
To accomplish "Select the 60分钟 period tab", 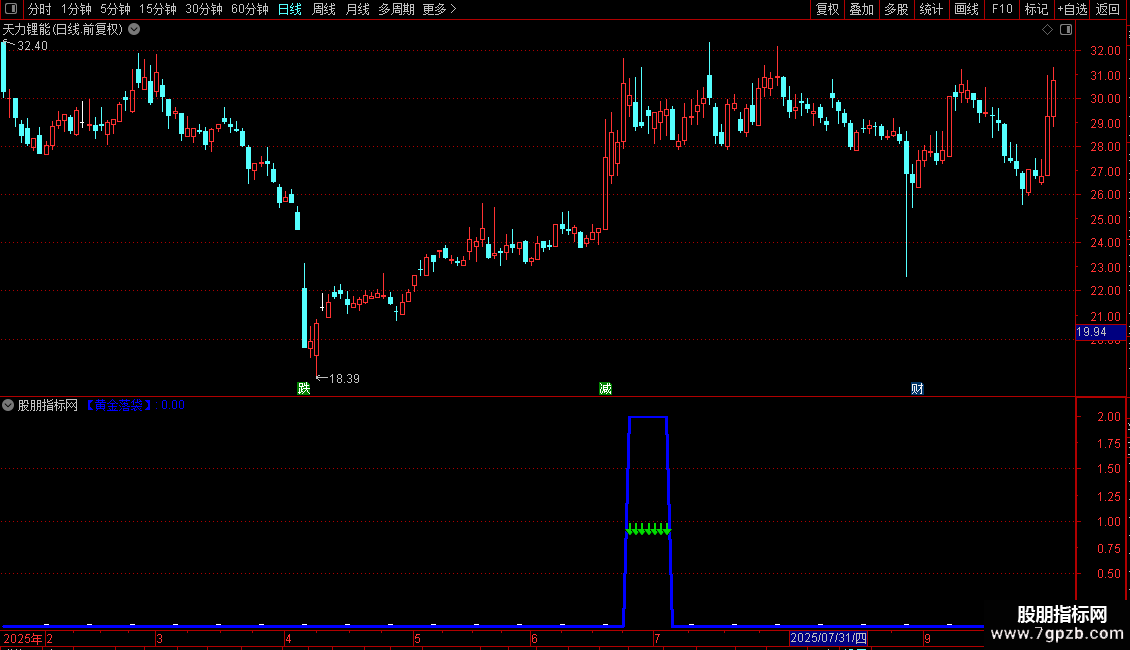I will coord(250,9).
